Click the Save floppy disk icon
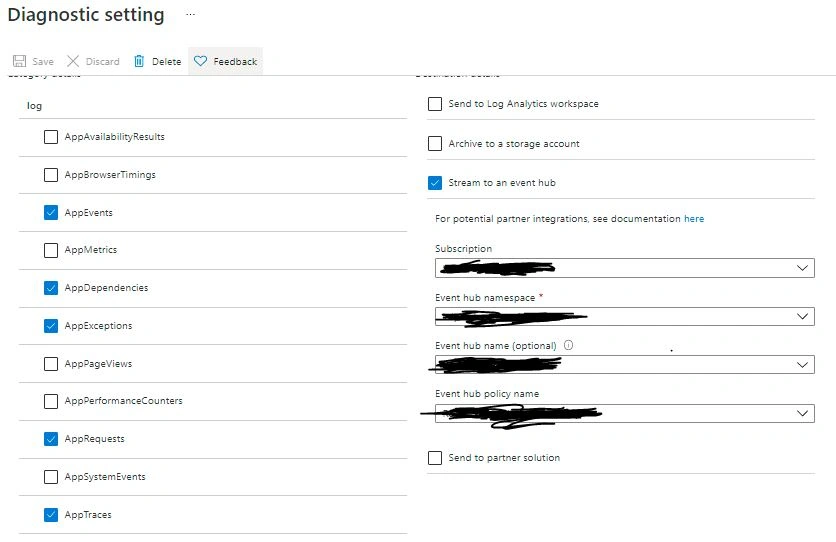The image size is (836, 542). (x=19, y=61)
